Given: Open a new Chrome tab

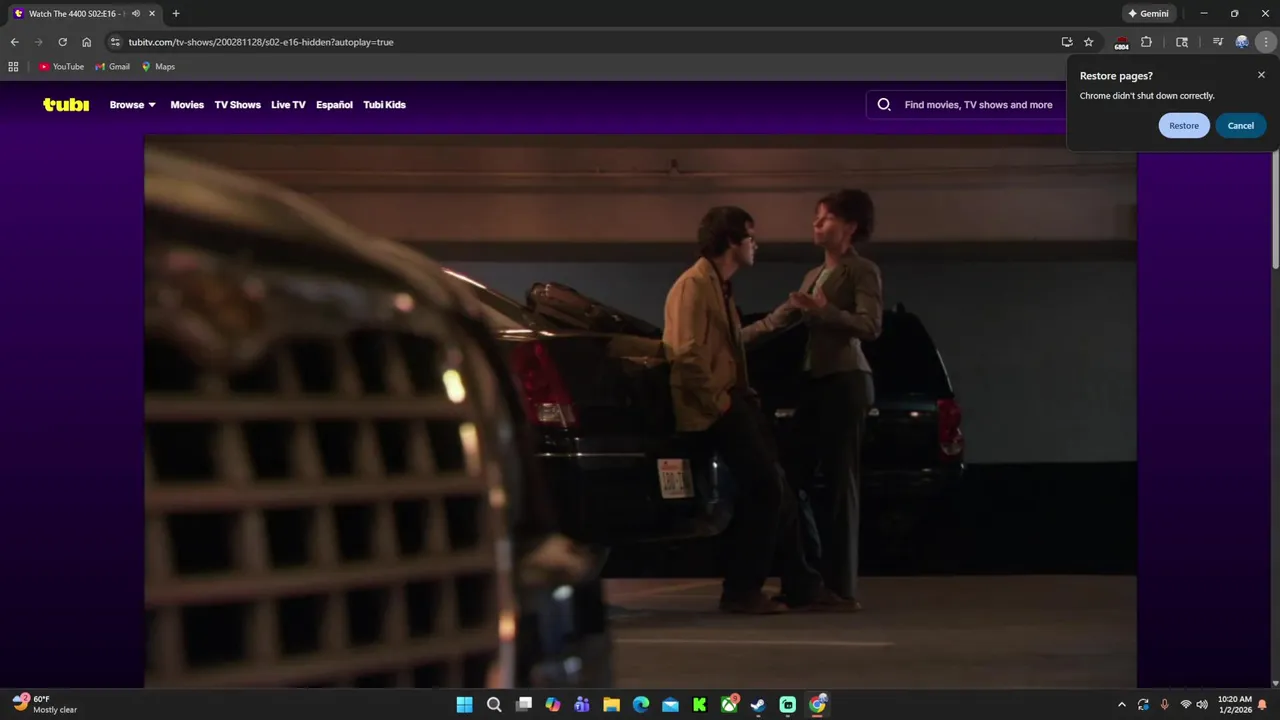Looking at the screenshot, I should [x=176, y=14].
